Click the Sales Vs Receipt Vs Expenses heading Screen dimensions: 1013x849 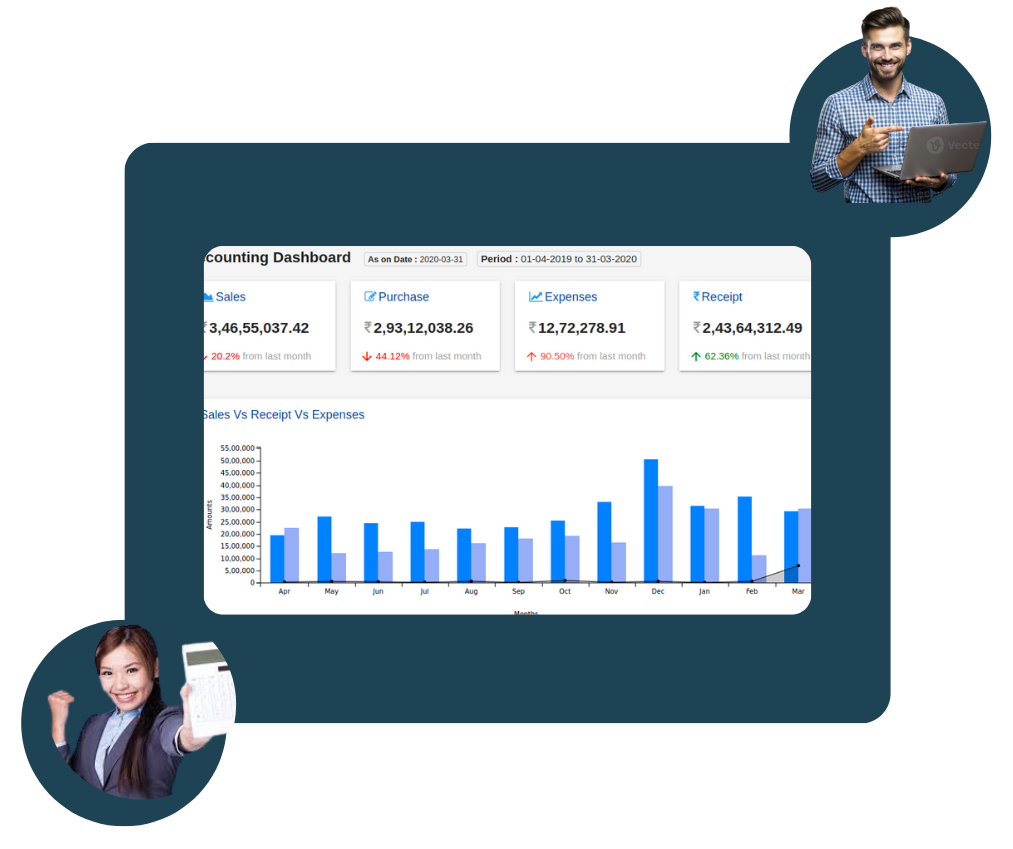(284, 415)
